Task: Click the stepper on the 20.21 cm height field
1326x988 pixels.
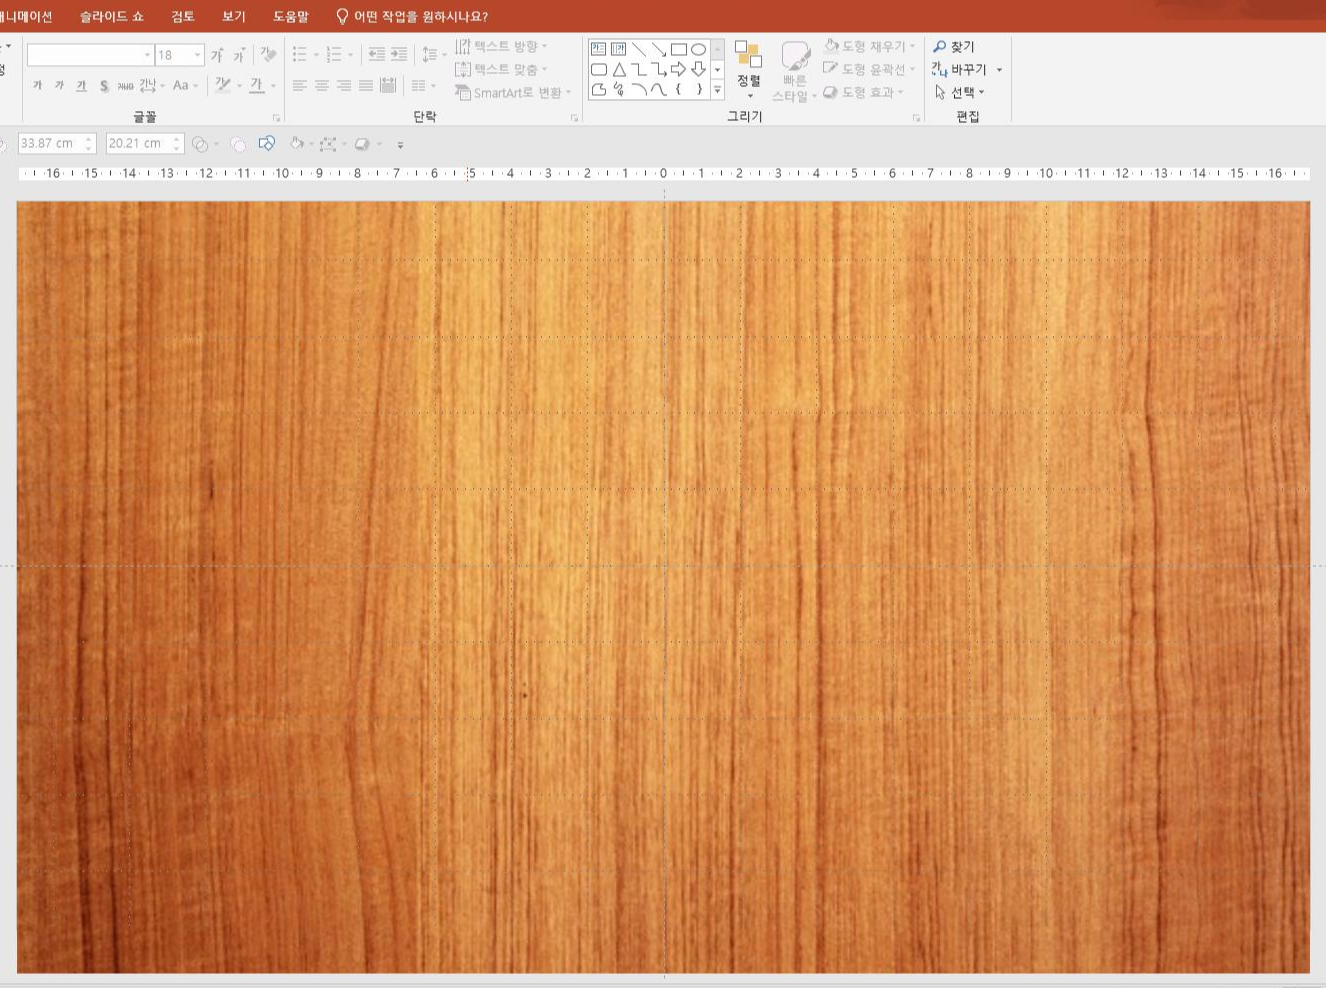Action: pyautogui.click(x=177, y=144)
